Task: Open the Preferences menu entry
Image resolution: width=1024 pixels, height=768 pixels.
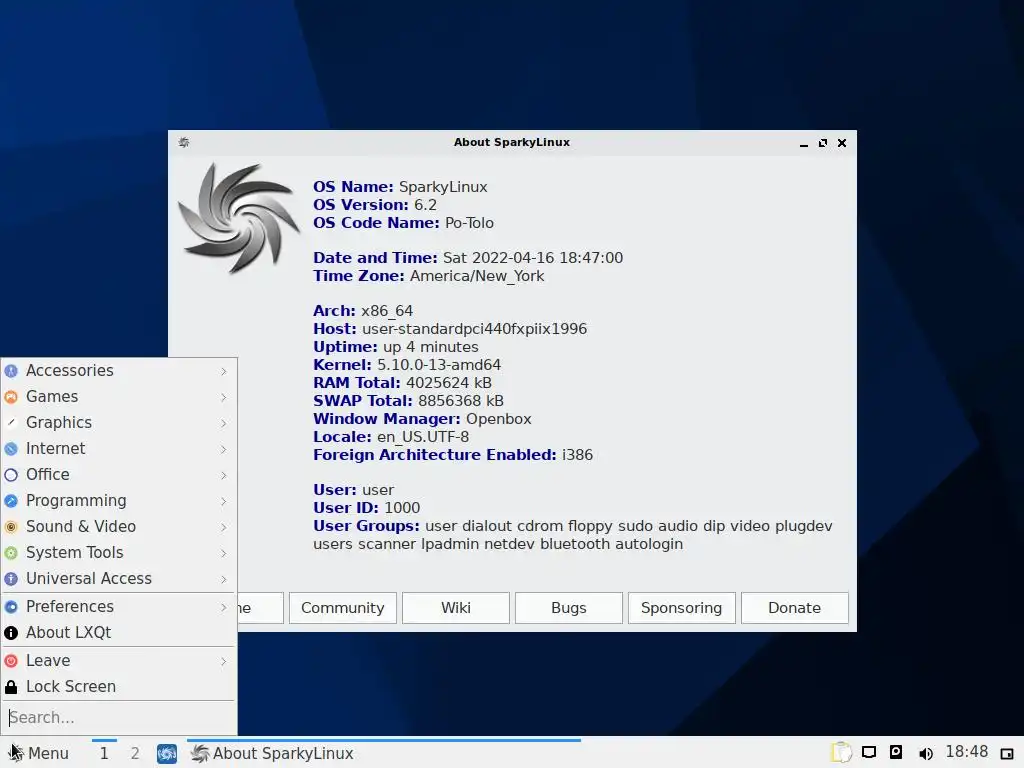Action: (118, 607)
